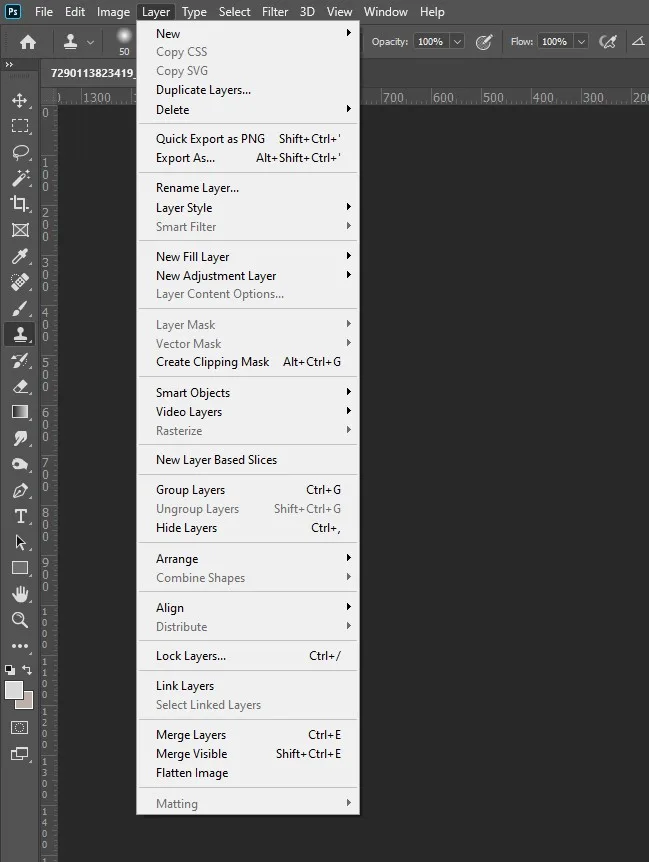
Task: Choose Flatten Image entry
Action: pyautogui.click(x=248, y=773)
